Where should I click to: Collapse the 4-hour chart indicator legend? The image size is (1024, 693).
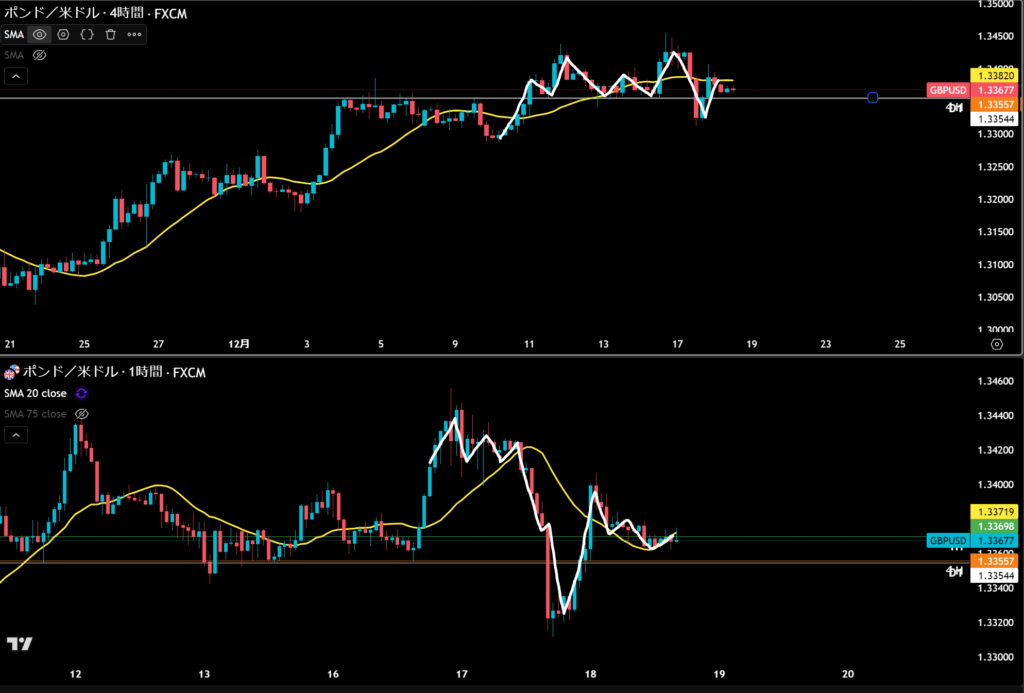(16, 76)
